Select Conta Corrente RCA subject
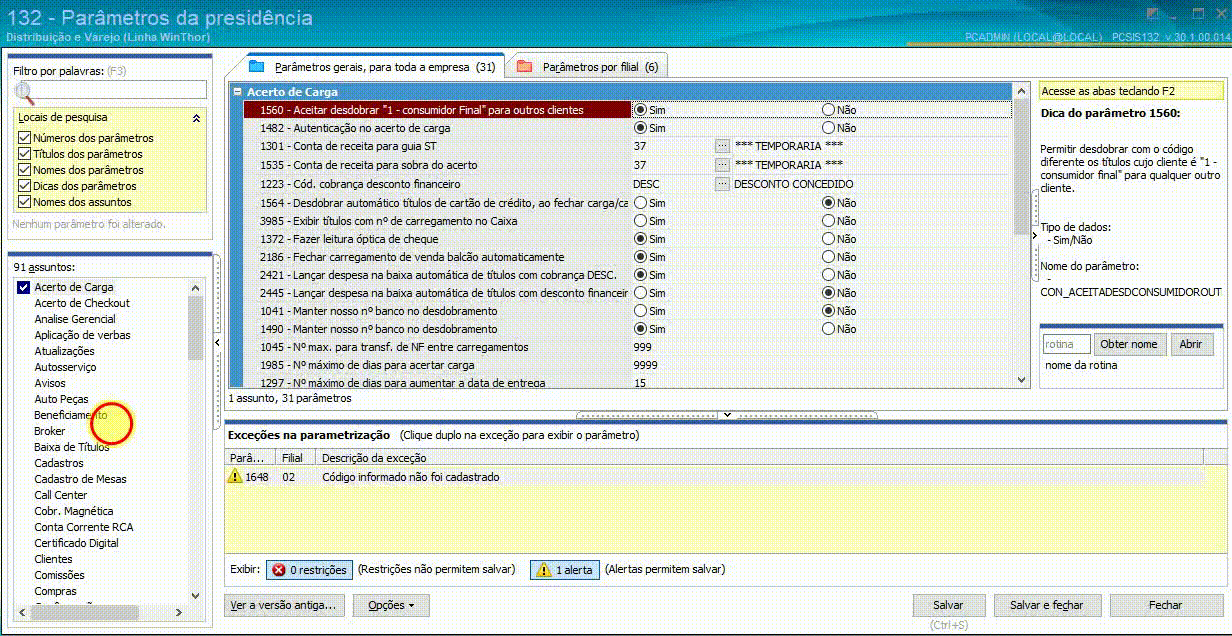 83,527
